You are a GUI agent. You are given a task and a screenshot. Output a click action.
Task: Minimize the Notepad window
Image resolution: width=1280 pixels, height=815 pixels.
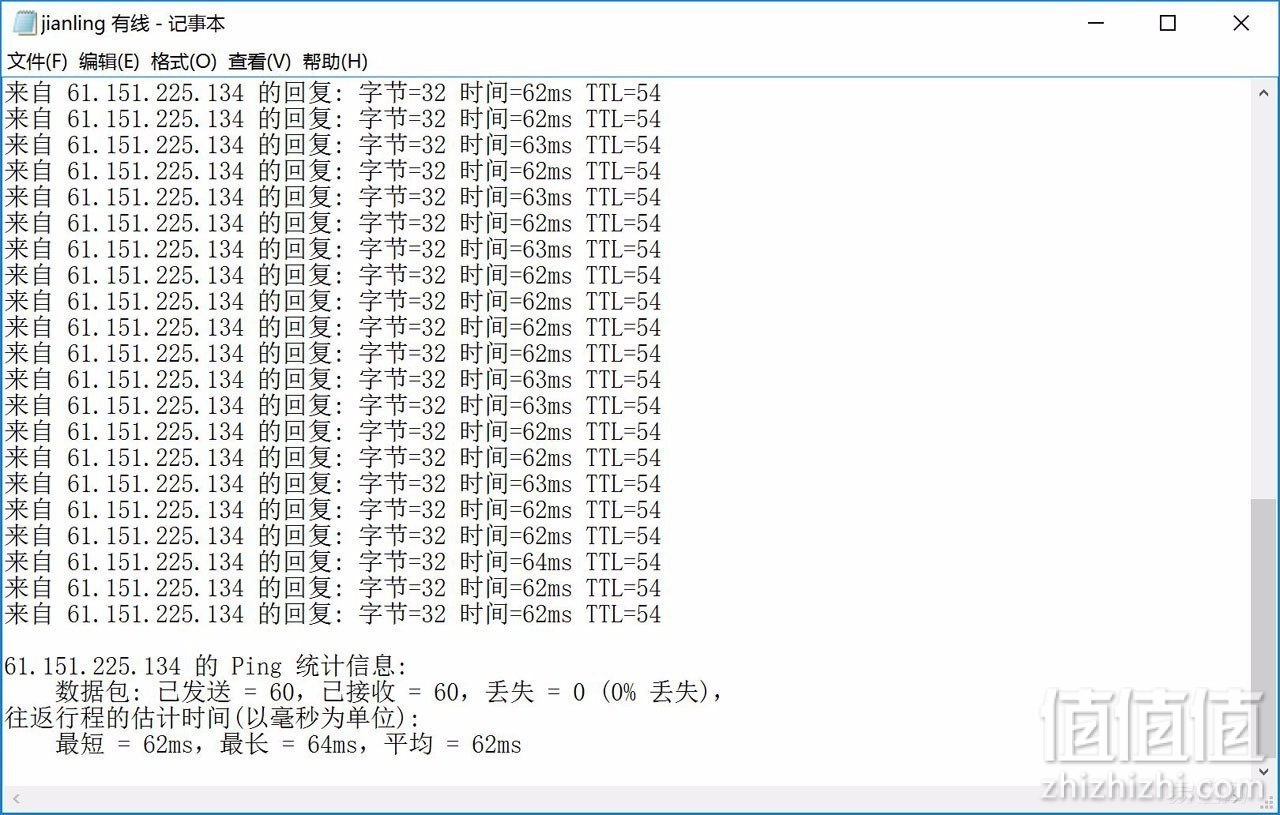click(1095, 23)
